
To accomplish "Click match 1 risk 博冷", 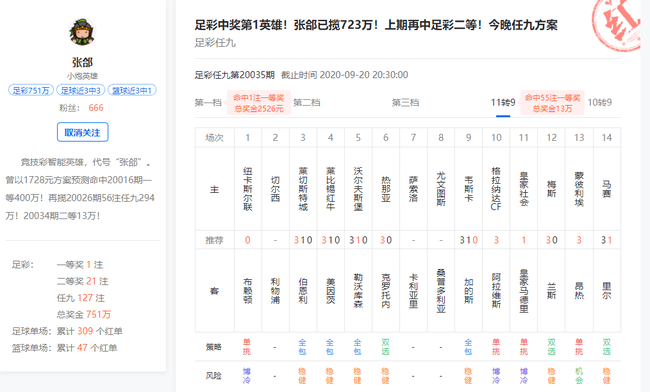I will coord(247,375).
